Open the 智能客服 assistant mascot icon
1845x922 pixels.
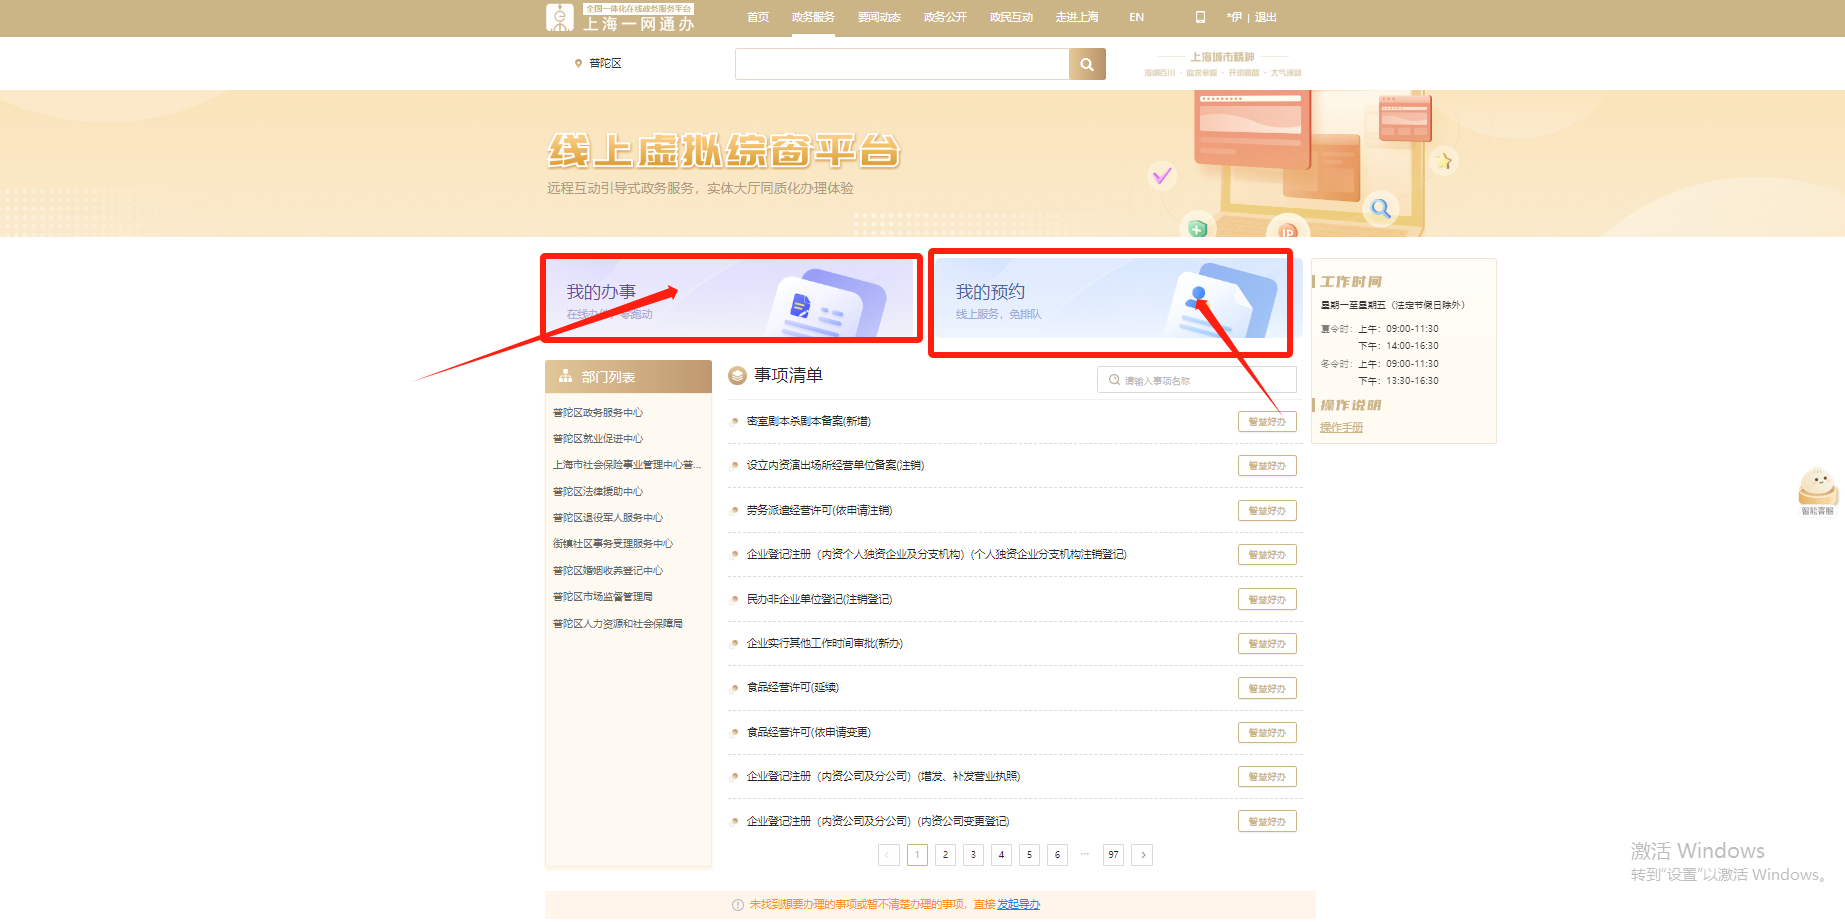point(1817,488)
